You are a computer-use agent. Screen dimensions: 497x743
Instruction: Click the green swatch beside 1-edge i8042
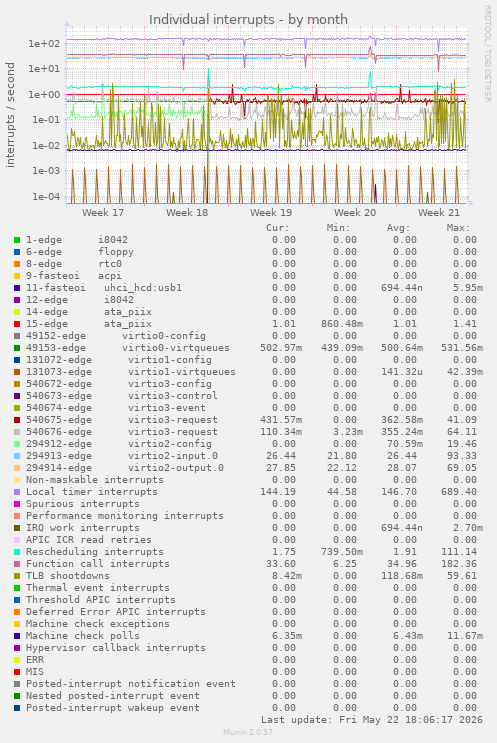tap(17, 240)
